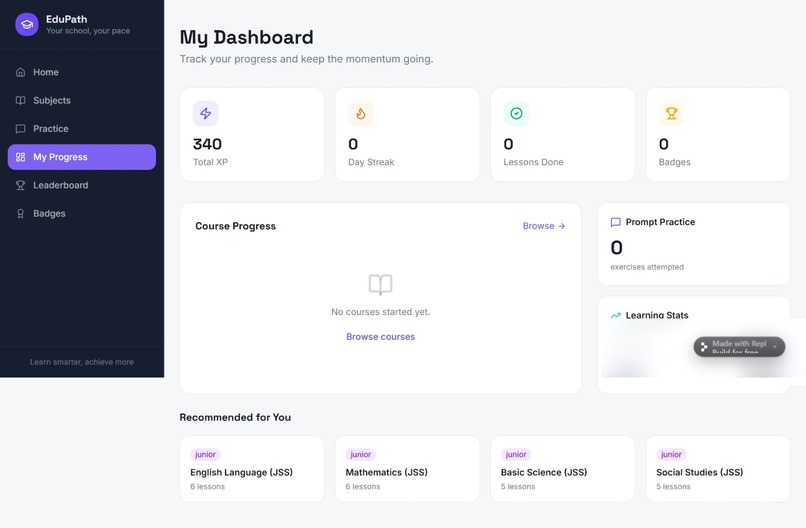Click the Made with Repl badge

point(739,347)
